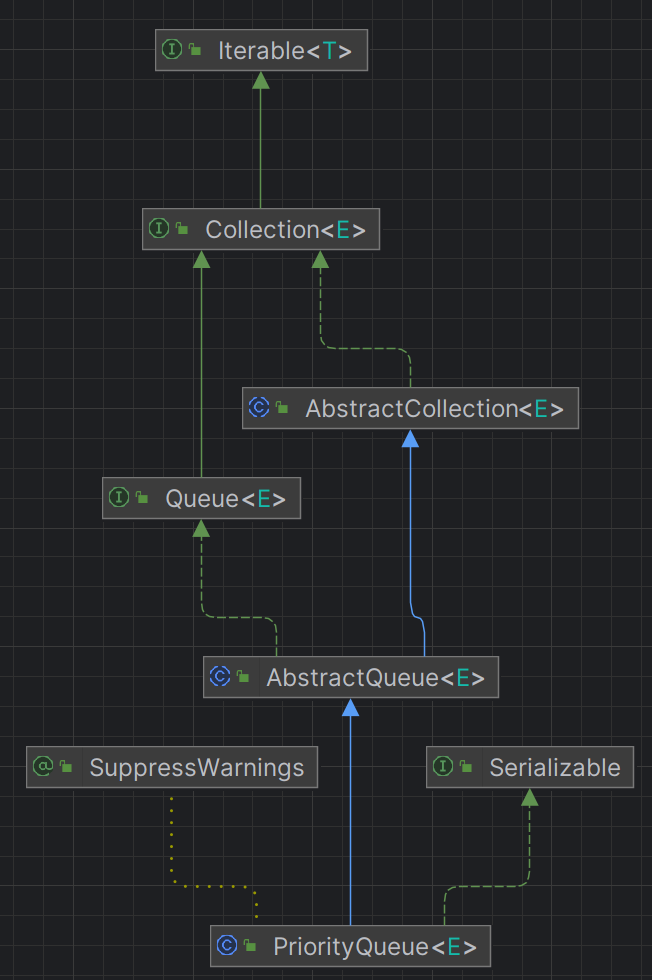Select the AbstractCollection<E> node name
The image size is (652, 980).
click(434, 408)
